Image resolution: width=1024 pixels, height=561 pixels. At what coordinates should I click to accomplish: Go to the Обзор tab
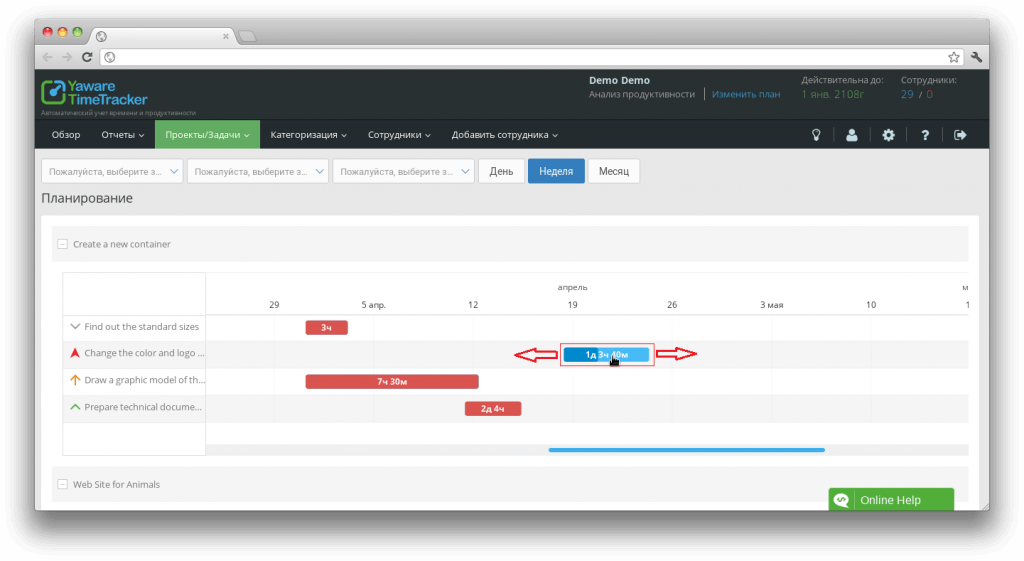66,135
